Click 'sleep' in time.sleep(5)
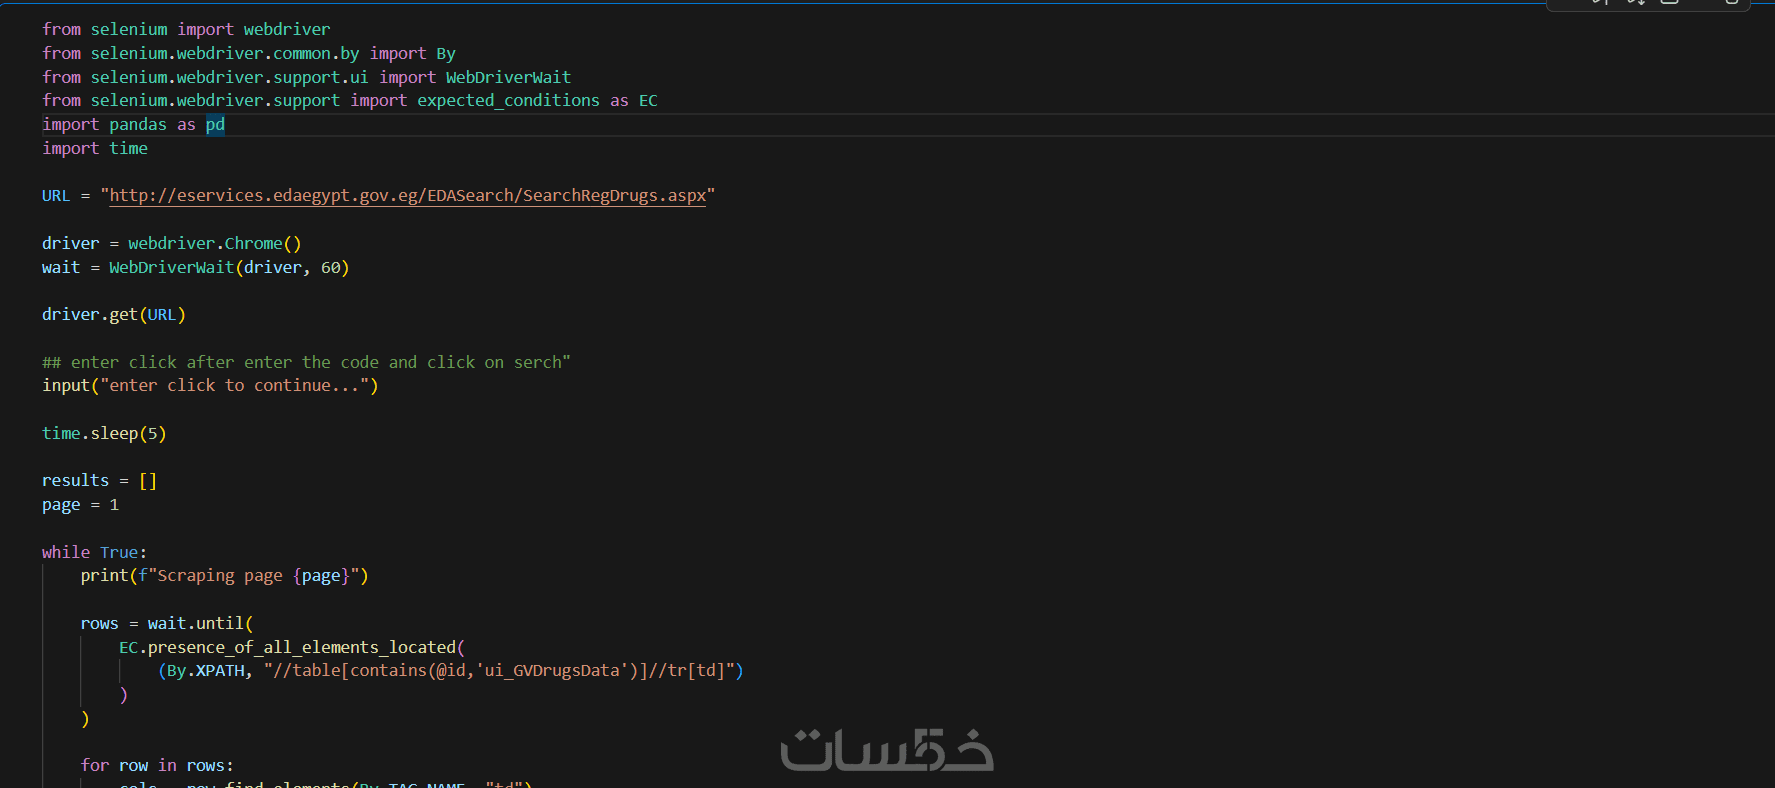Viewport: 1775px width, 788px height. (114, 434)
